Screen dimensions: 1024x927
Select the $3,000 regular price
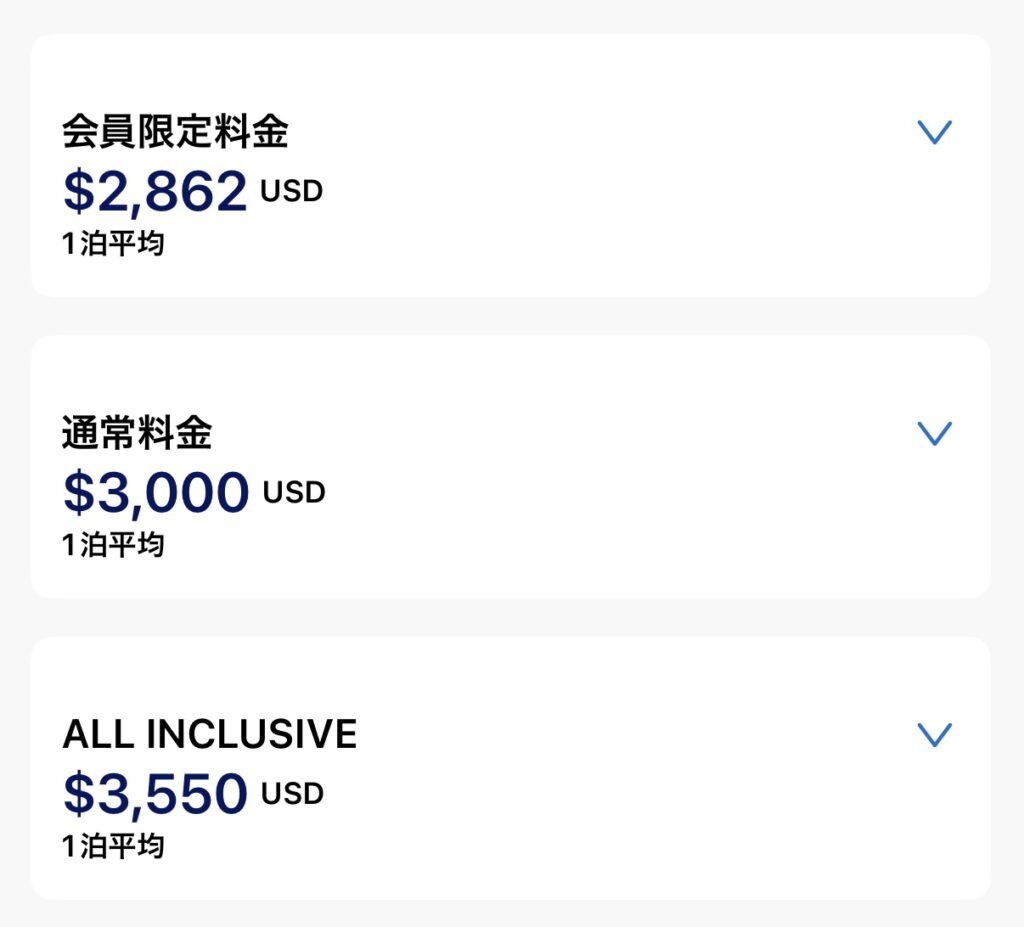point(156,493)
